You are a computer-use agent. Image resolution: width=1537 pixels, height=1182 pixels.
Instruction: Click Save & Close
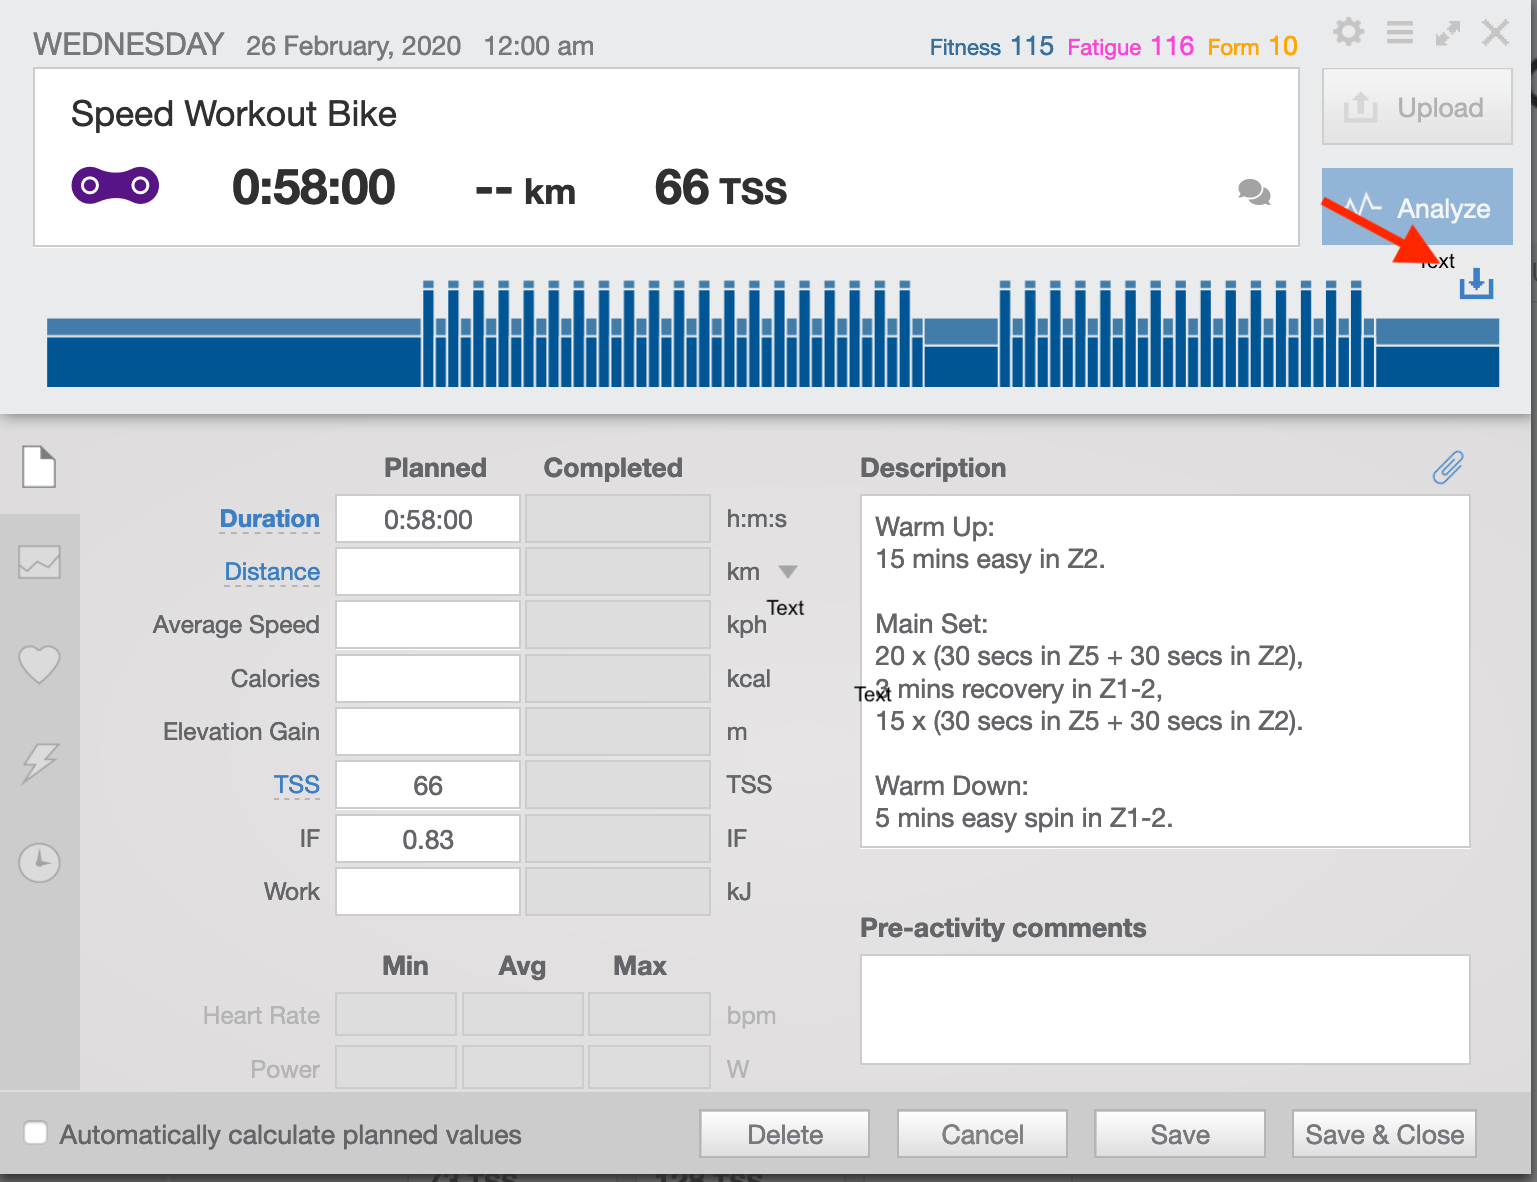1384,1134
